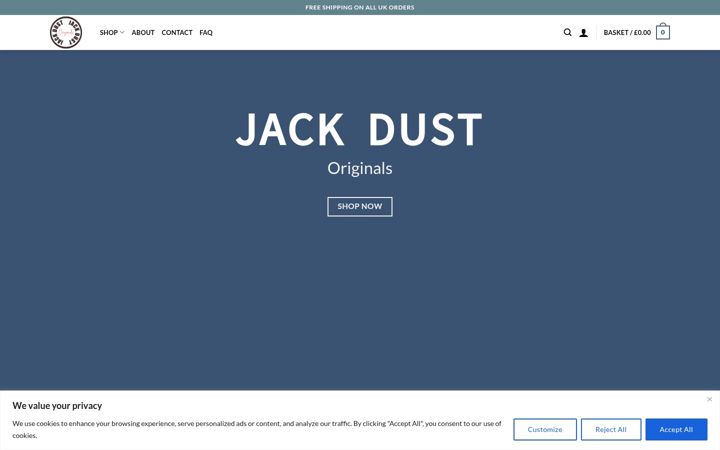Click Customize cookie preferences
The height and width of the screenshot is (450, 720).
tap(545, 429)
